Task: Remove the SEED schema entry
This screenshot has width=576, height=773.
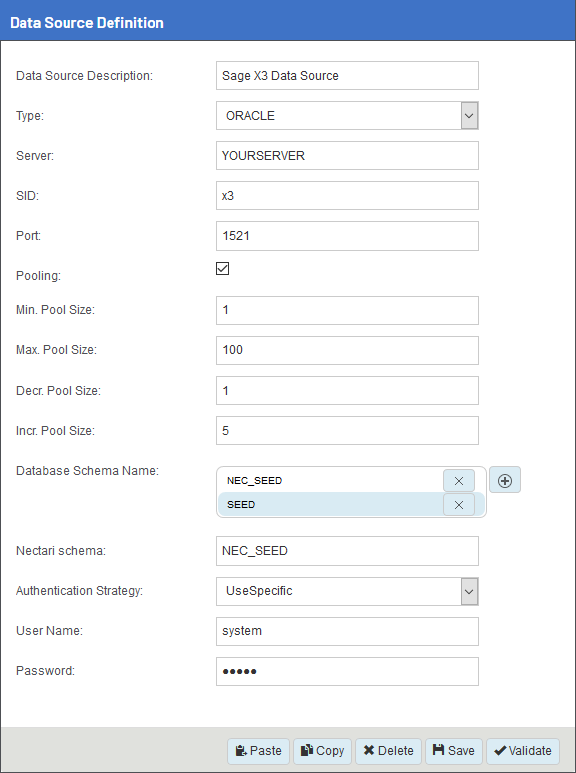Action: click(x=459, y=504)
